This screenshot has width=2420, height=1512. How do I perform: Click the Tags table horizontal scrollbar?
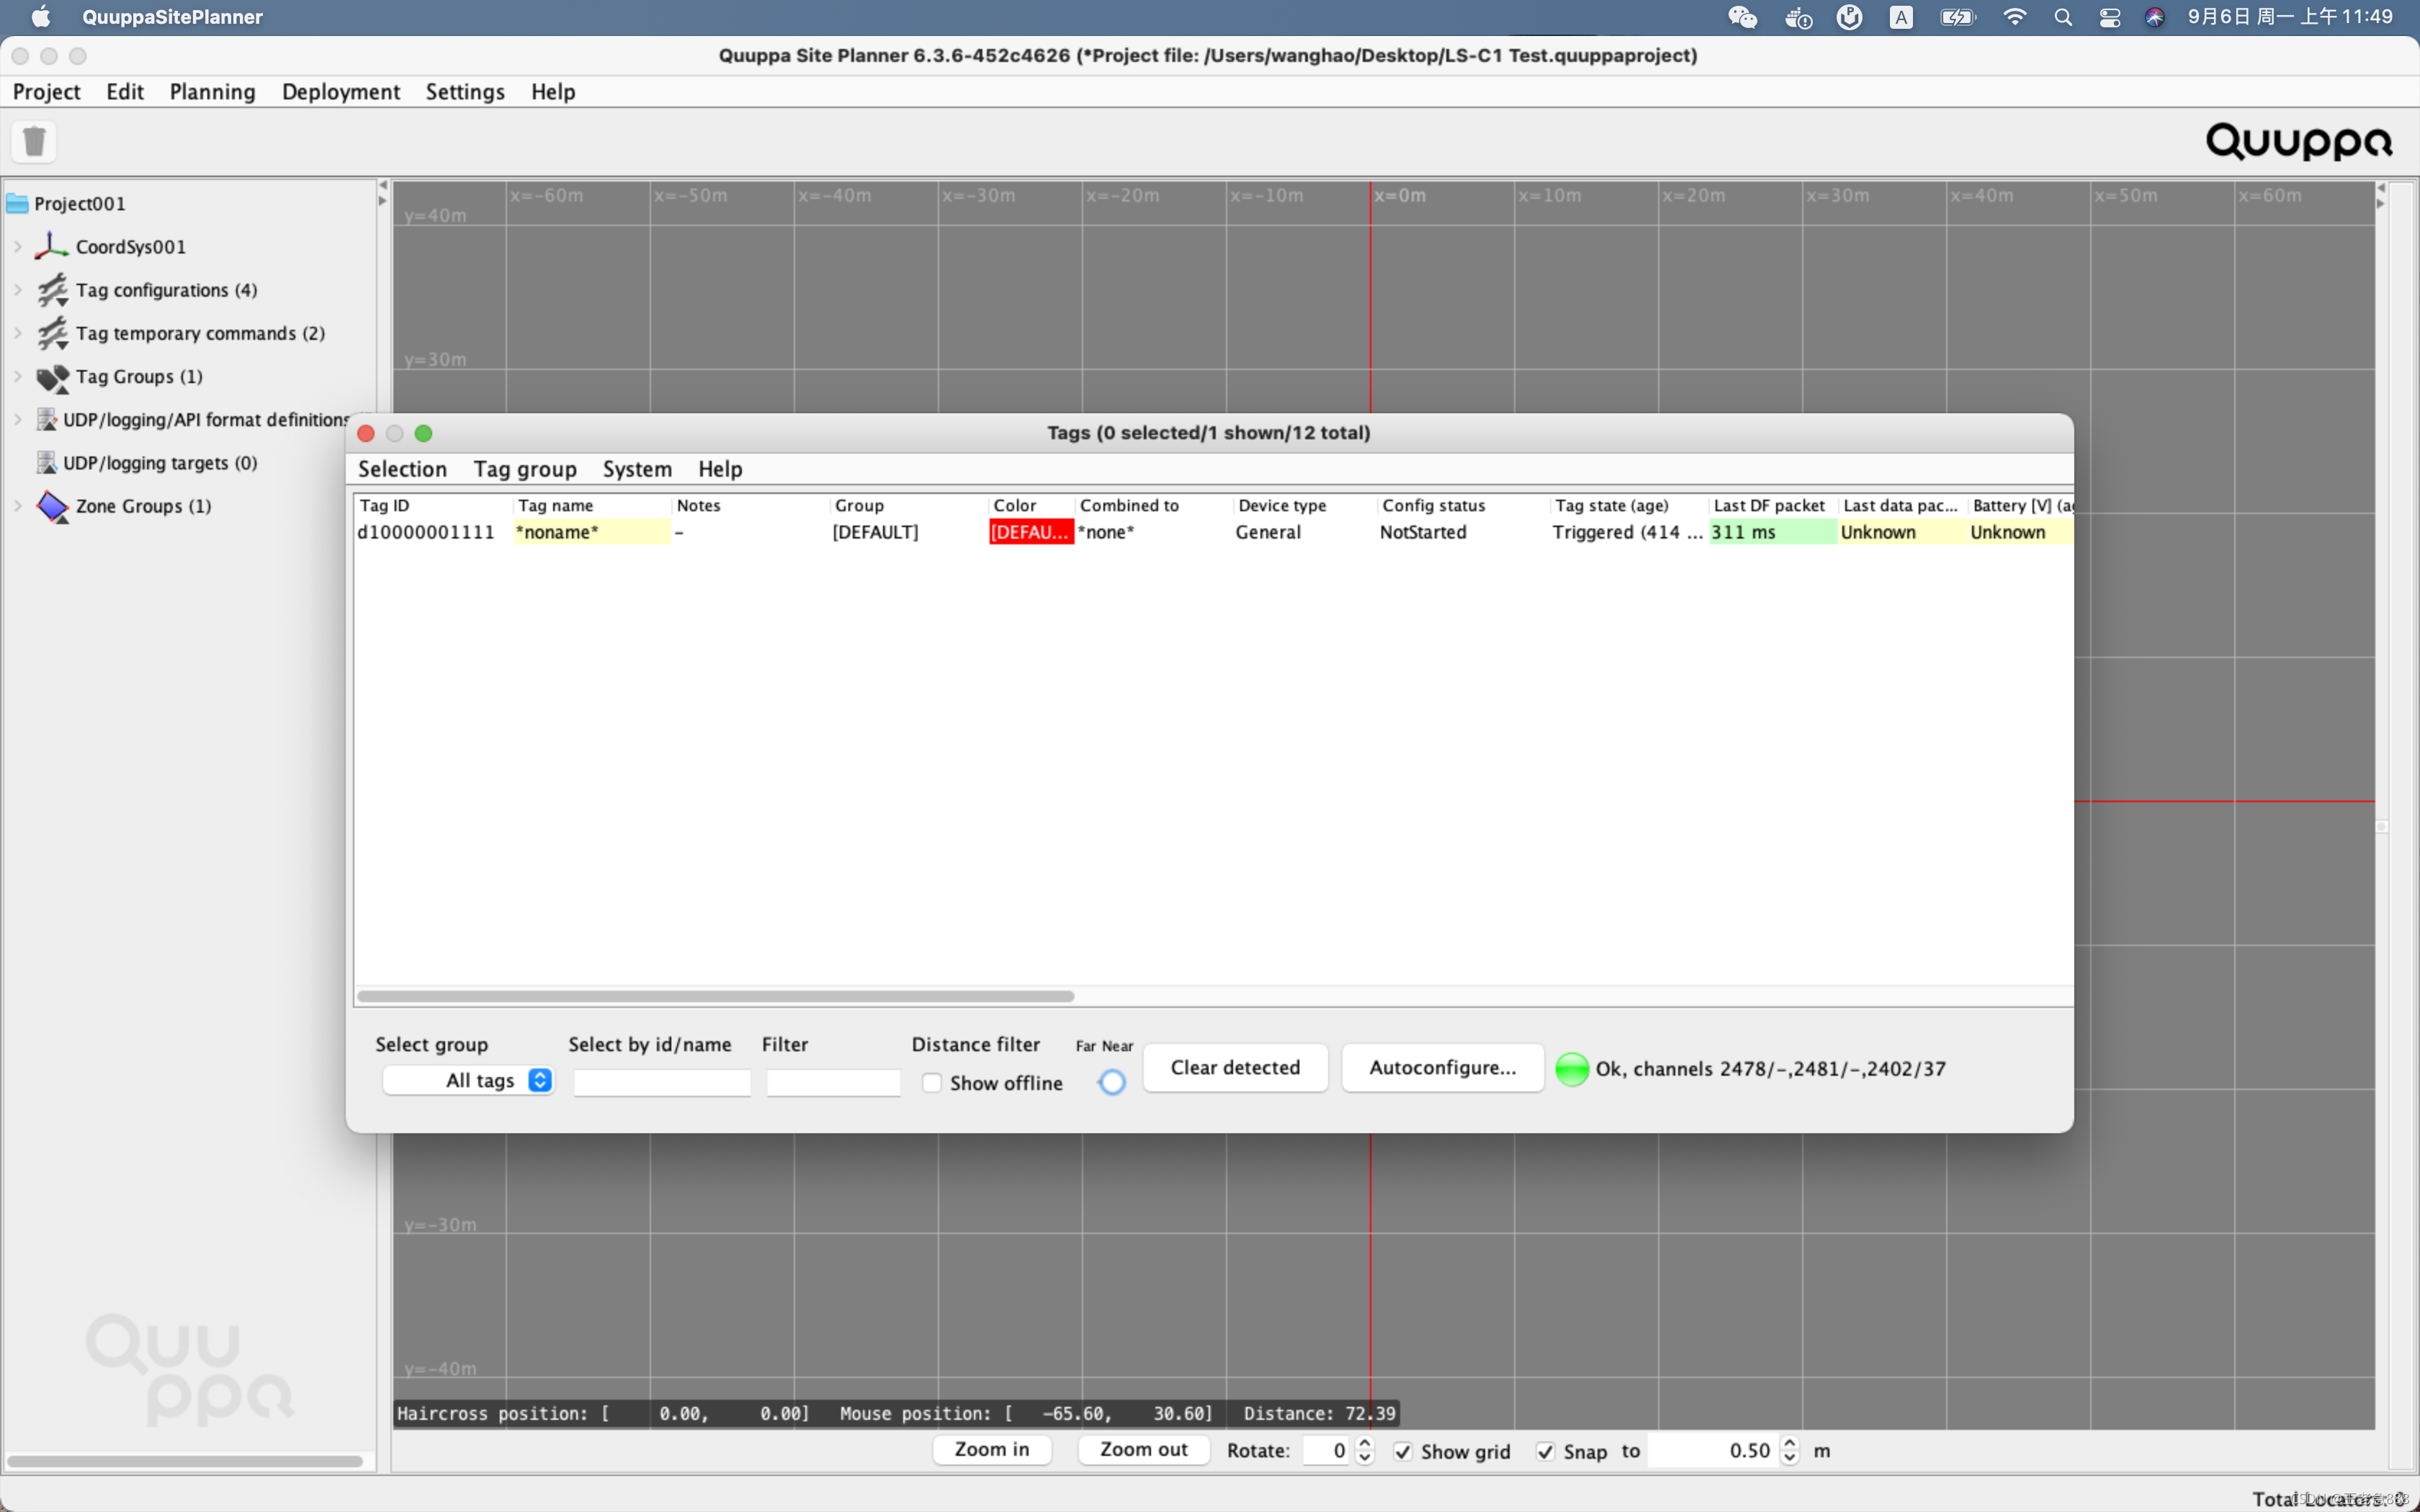715,997
